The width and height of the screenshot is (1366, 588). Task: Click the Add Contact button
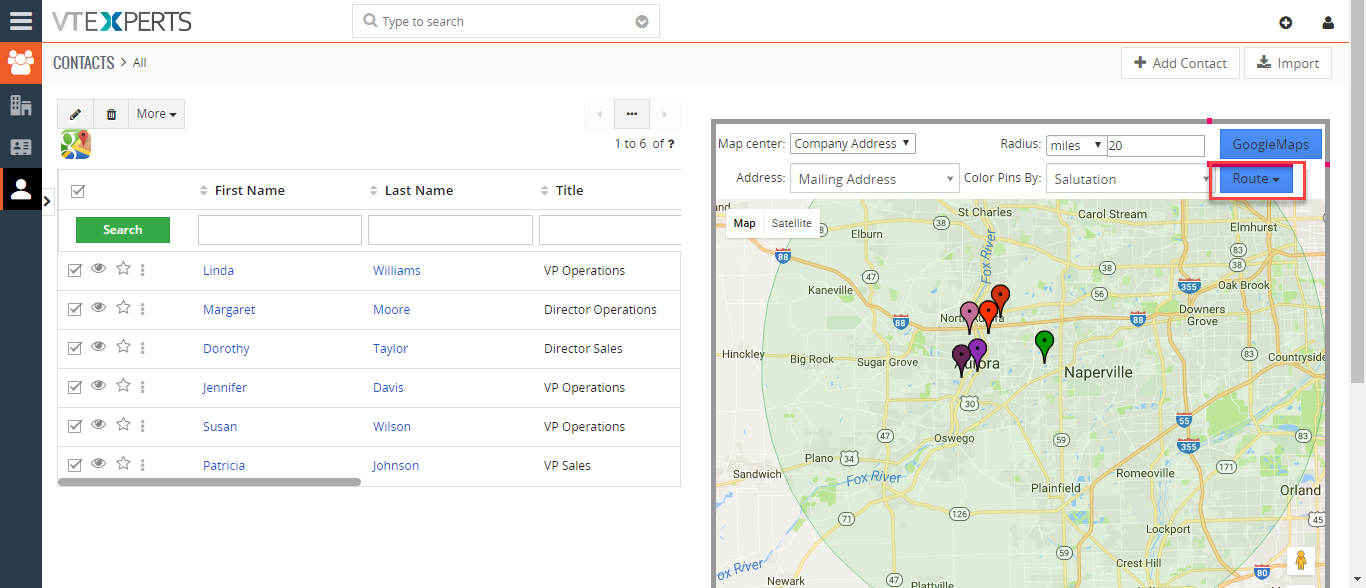click(x=1180, y=63)
